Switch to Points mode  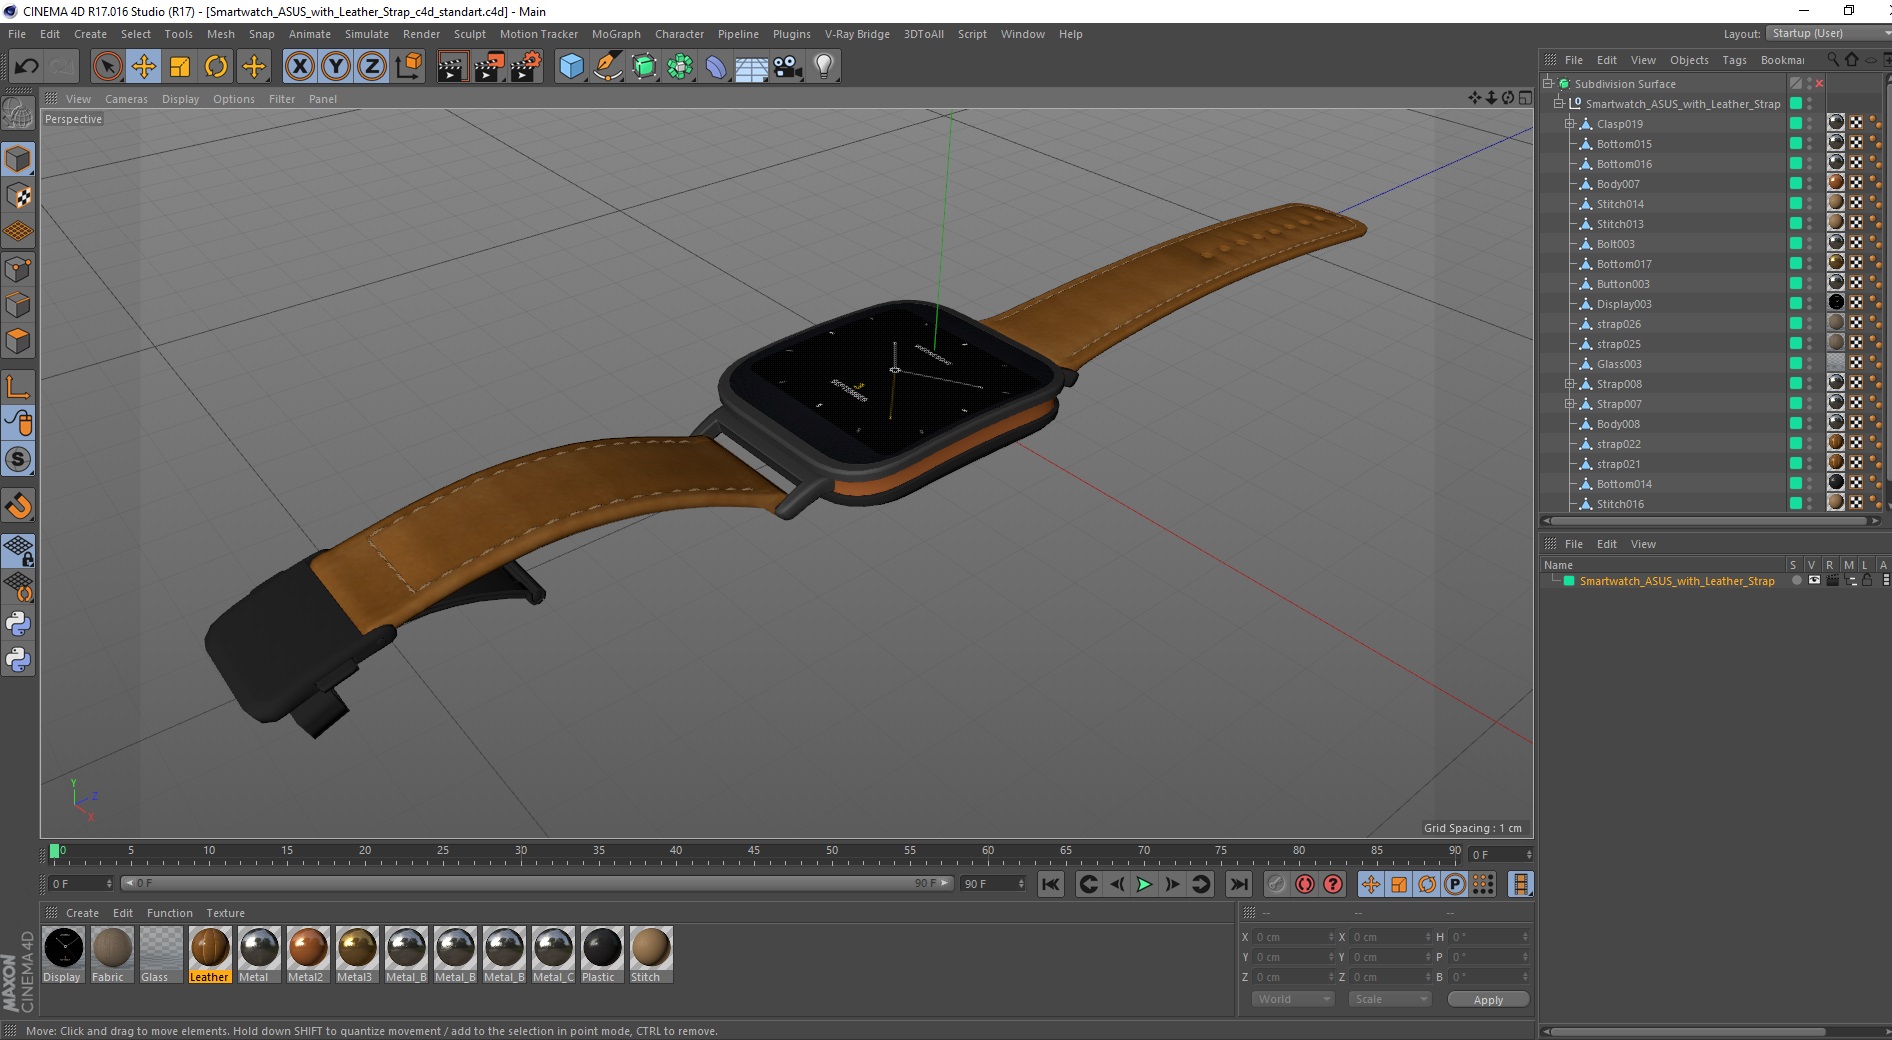click(18, 268)
